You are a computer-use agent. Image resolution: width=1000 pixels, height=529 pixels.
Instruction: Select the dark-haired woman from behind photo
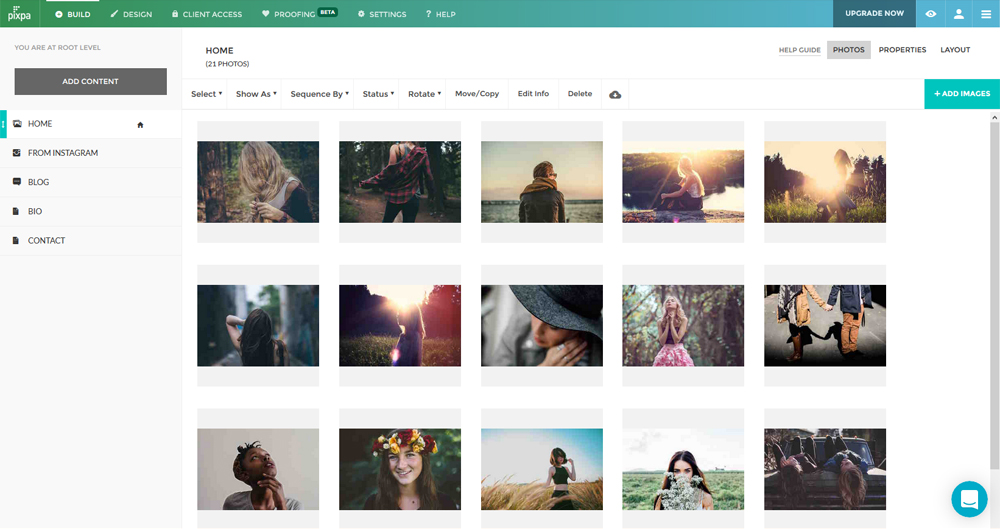click(x=258, y=325)
